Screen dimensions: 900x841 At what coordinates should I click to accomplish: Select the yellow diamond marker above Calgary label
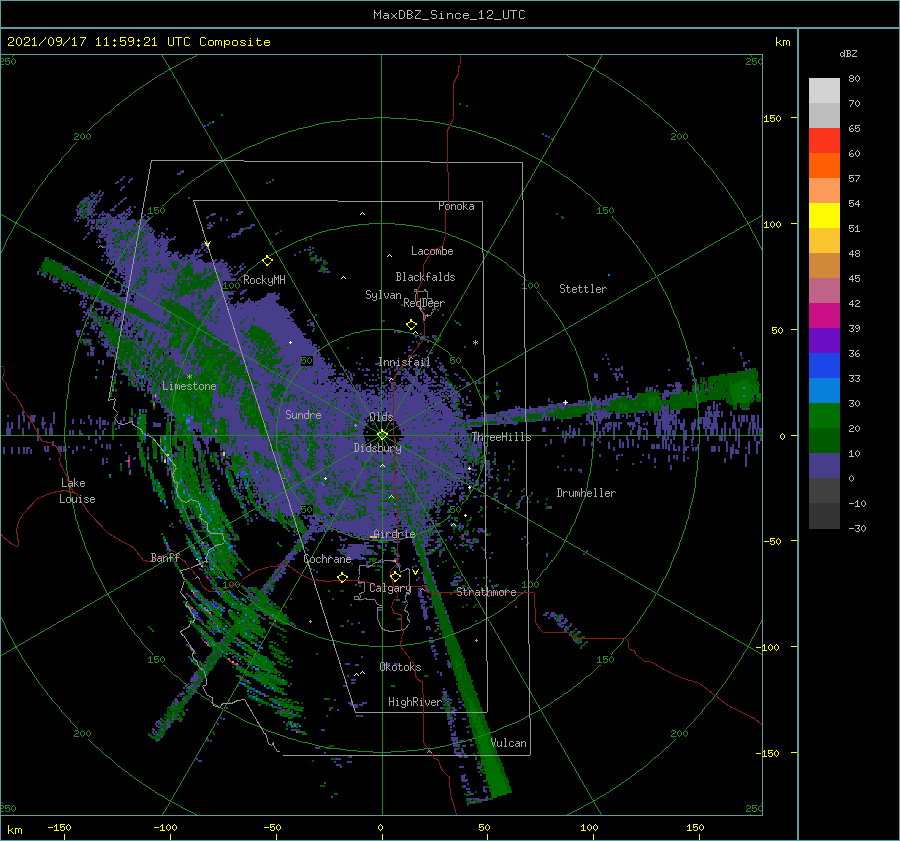pos(395,576)
